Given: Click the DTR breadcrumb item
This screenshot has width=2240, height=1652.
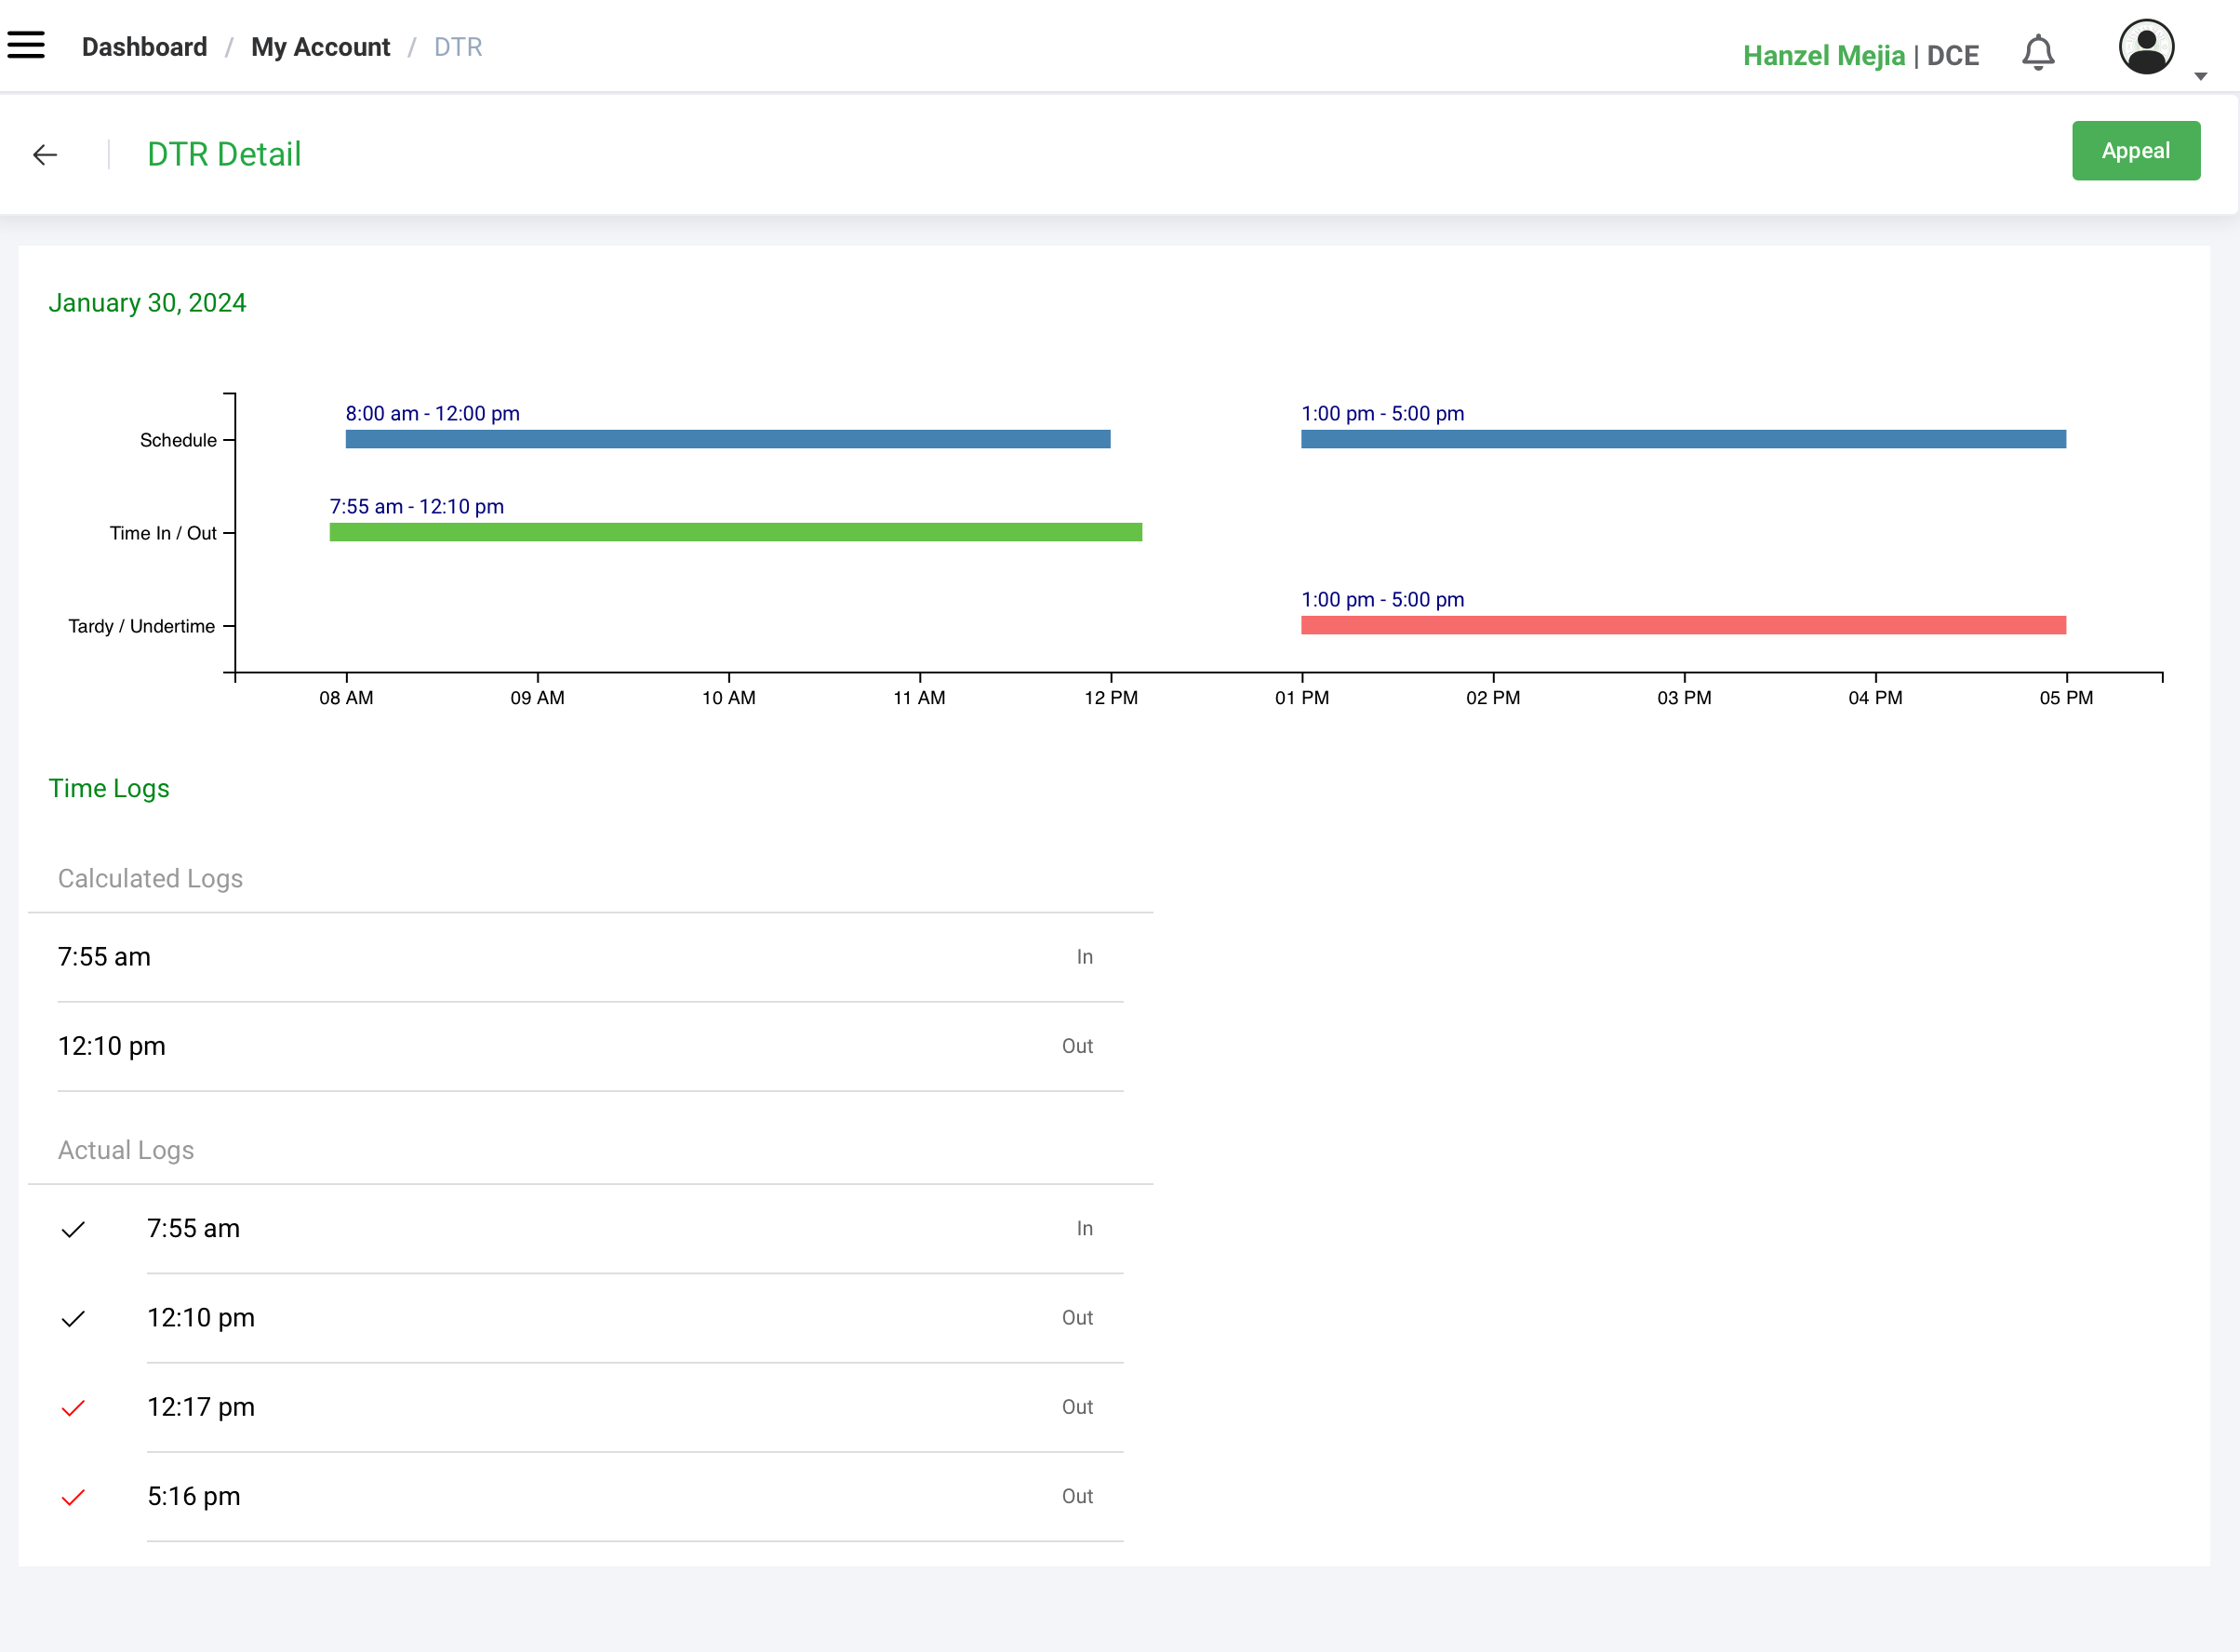Looking at the screenshot, I should tap(458, 47).
